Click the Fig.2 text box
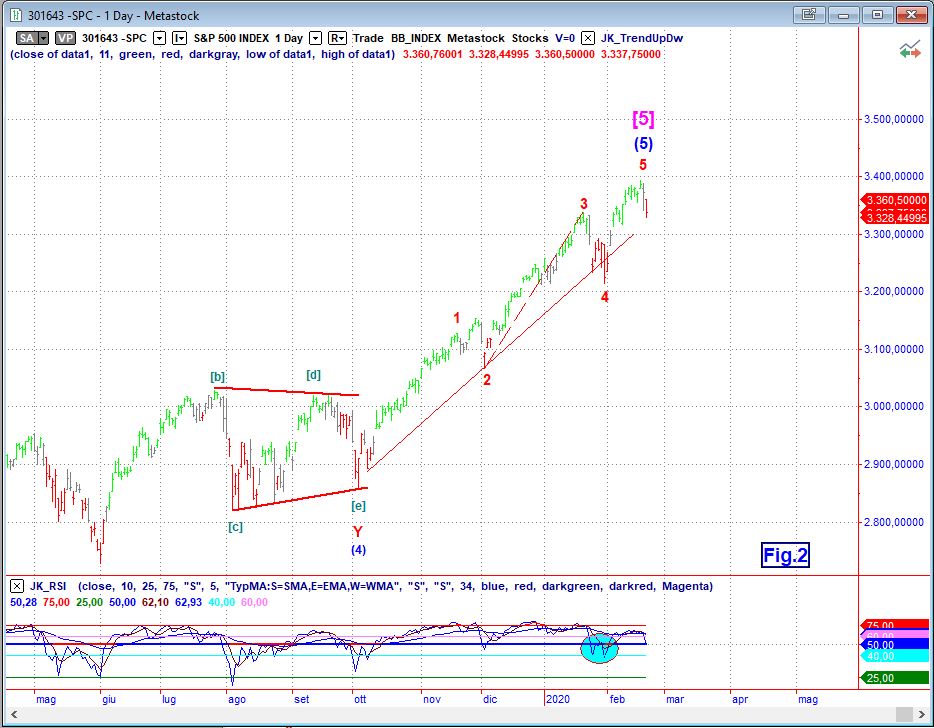 click(x=785, y=555)
